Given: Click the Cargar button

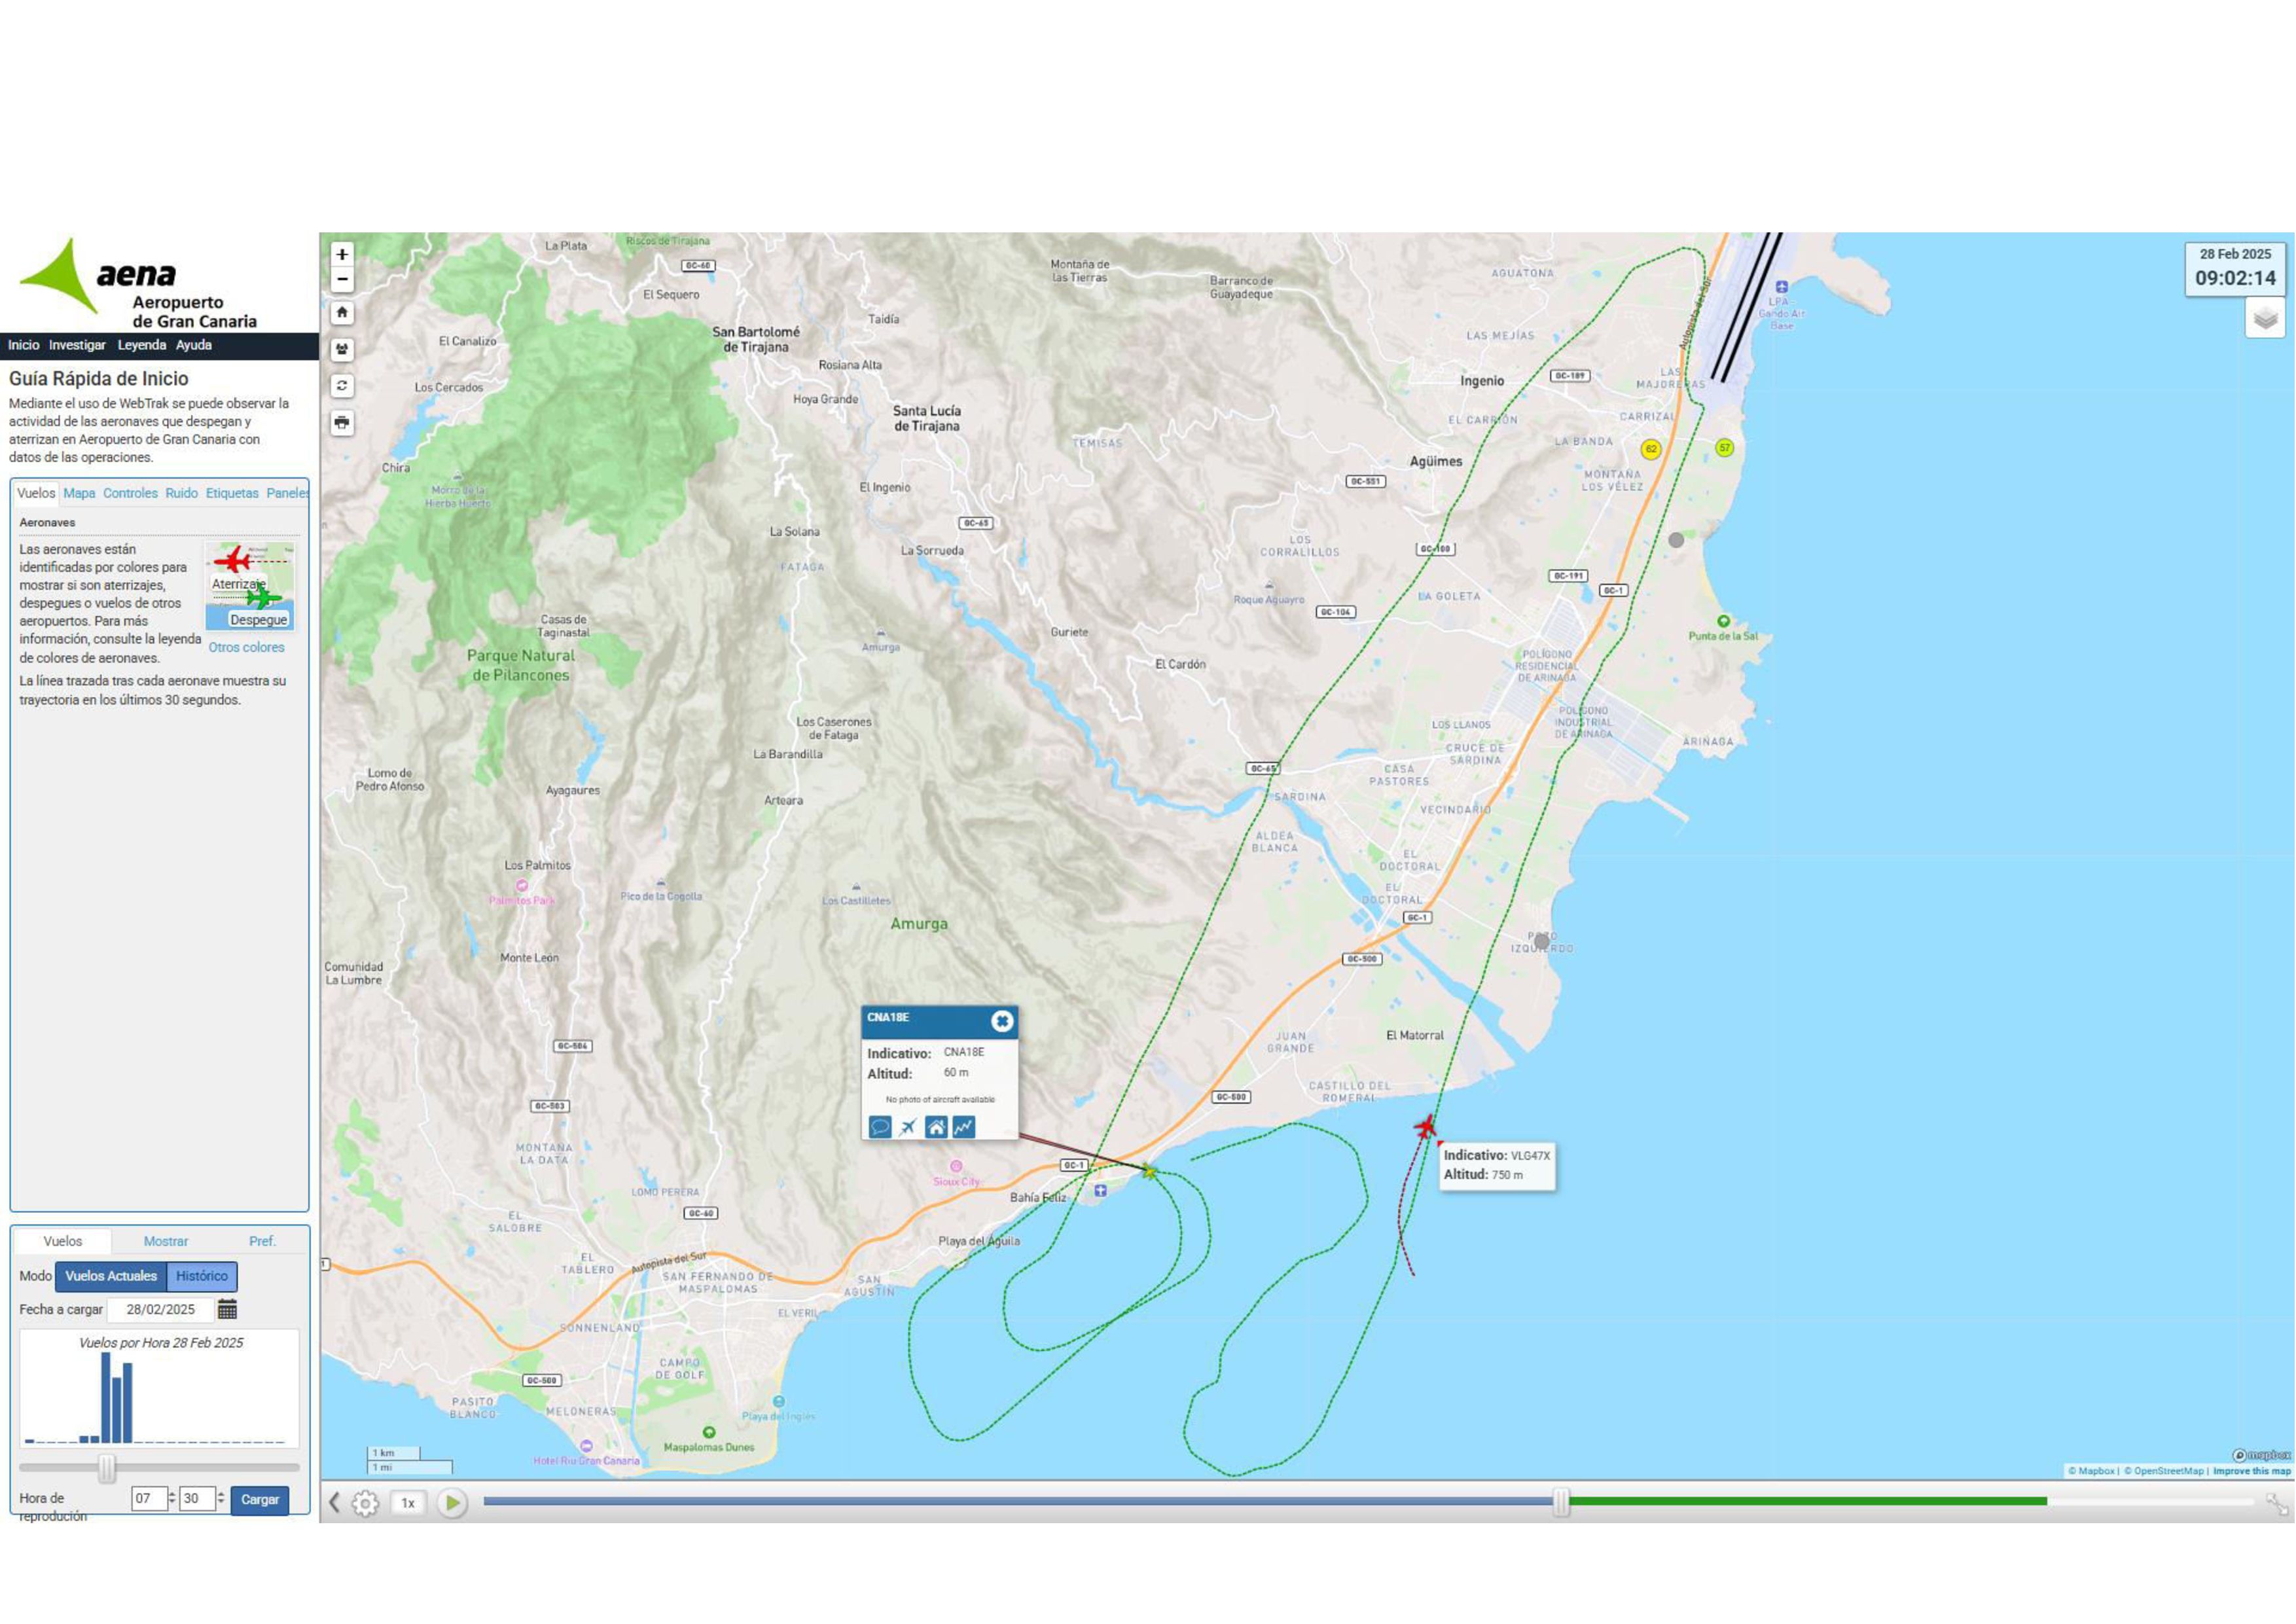Looking at the screenshot, I should [x=260, y=1499].
